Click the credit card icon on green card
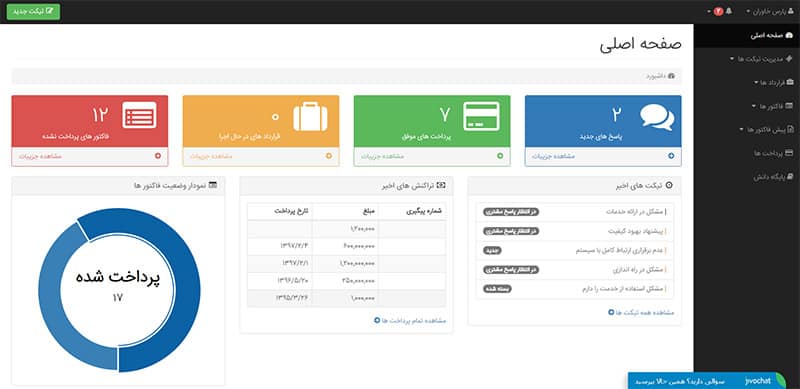This screenshot has height=389, width=800. (481, 116)
